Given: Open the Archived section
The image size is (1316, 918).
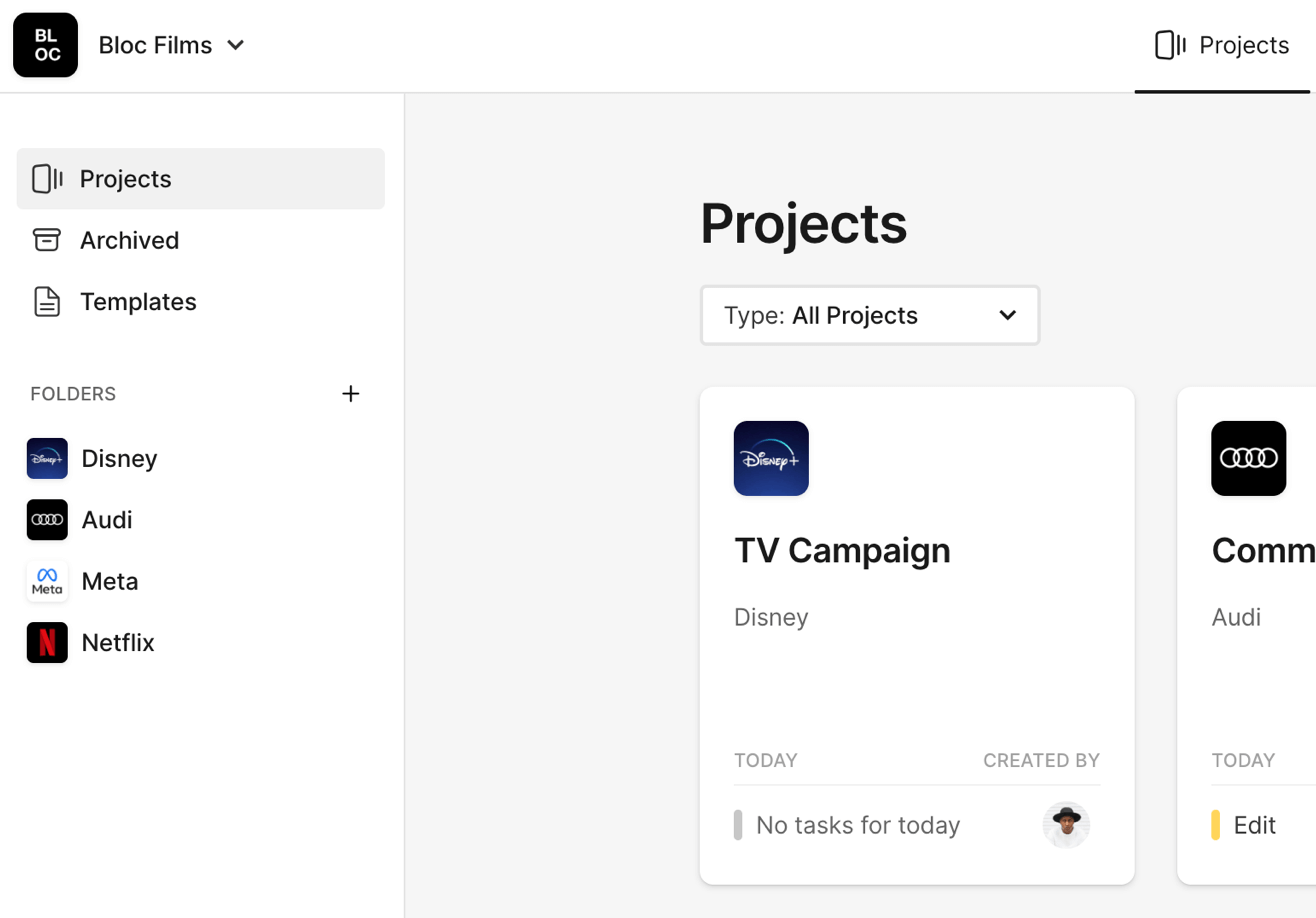Looking at the screenshot, I should pyautogui.click(x=129, y=240).
